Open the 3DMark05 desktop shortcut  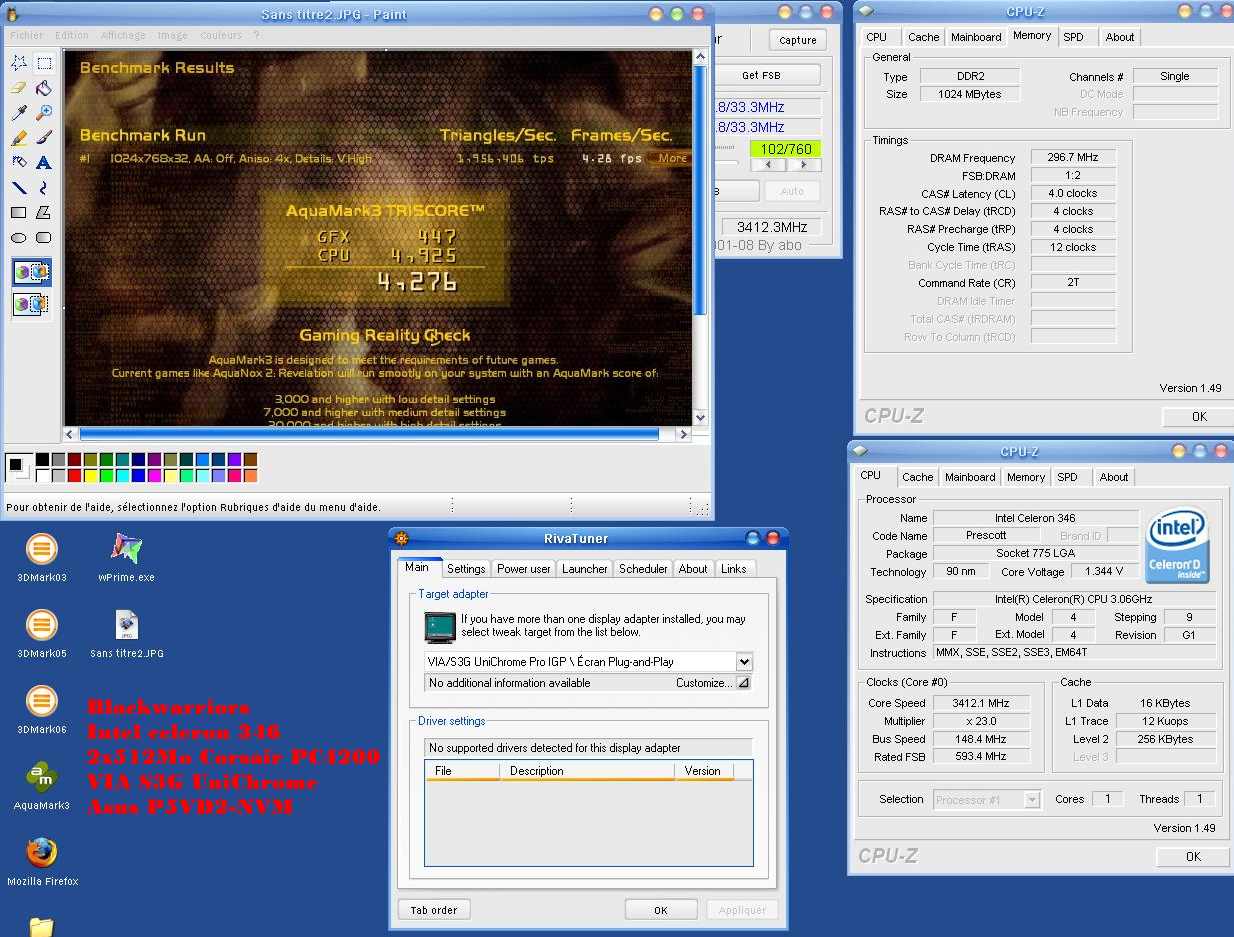coord(41,633)
